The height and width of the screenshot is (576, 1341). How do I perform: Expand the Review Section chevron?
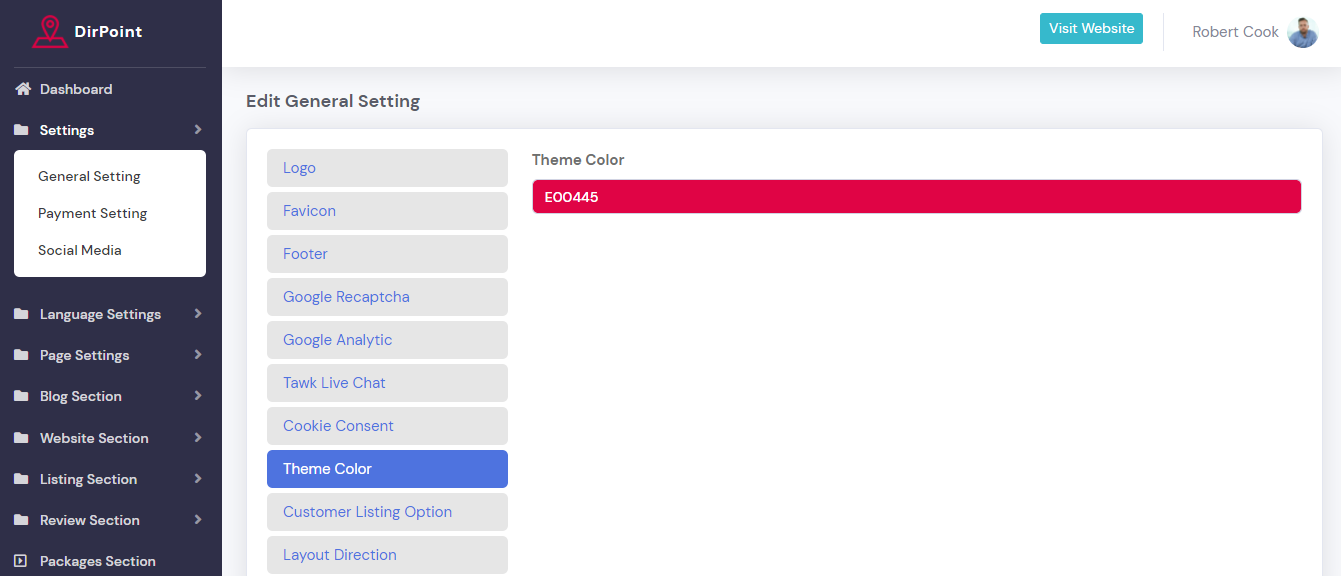(198, 520)
